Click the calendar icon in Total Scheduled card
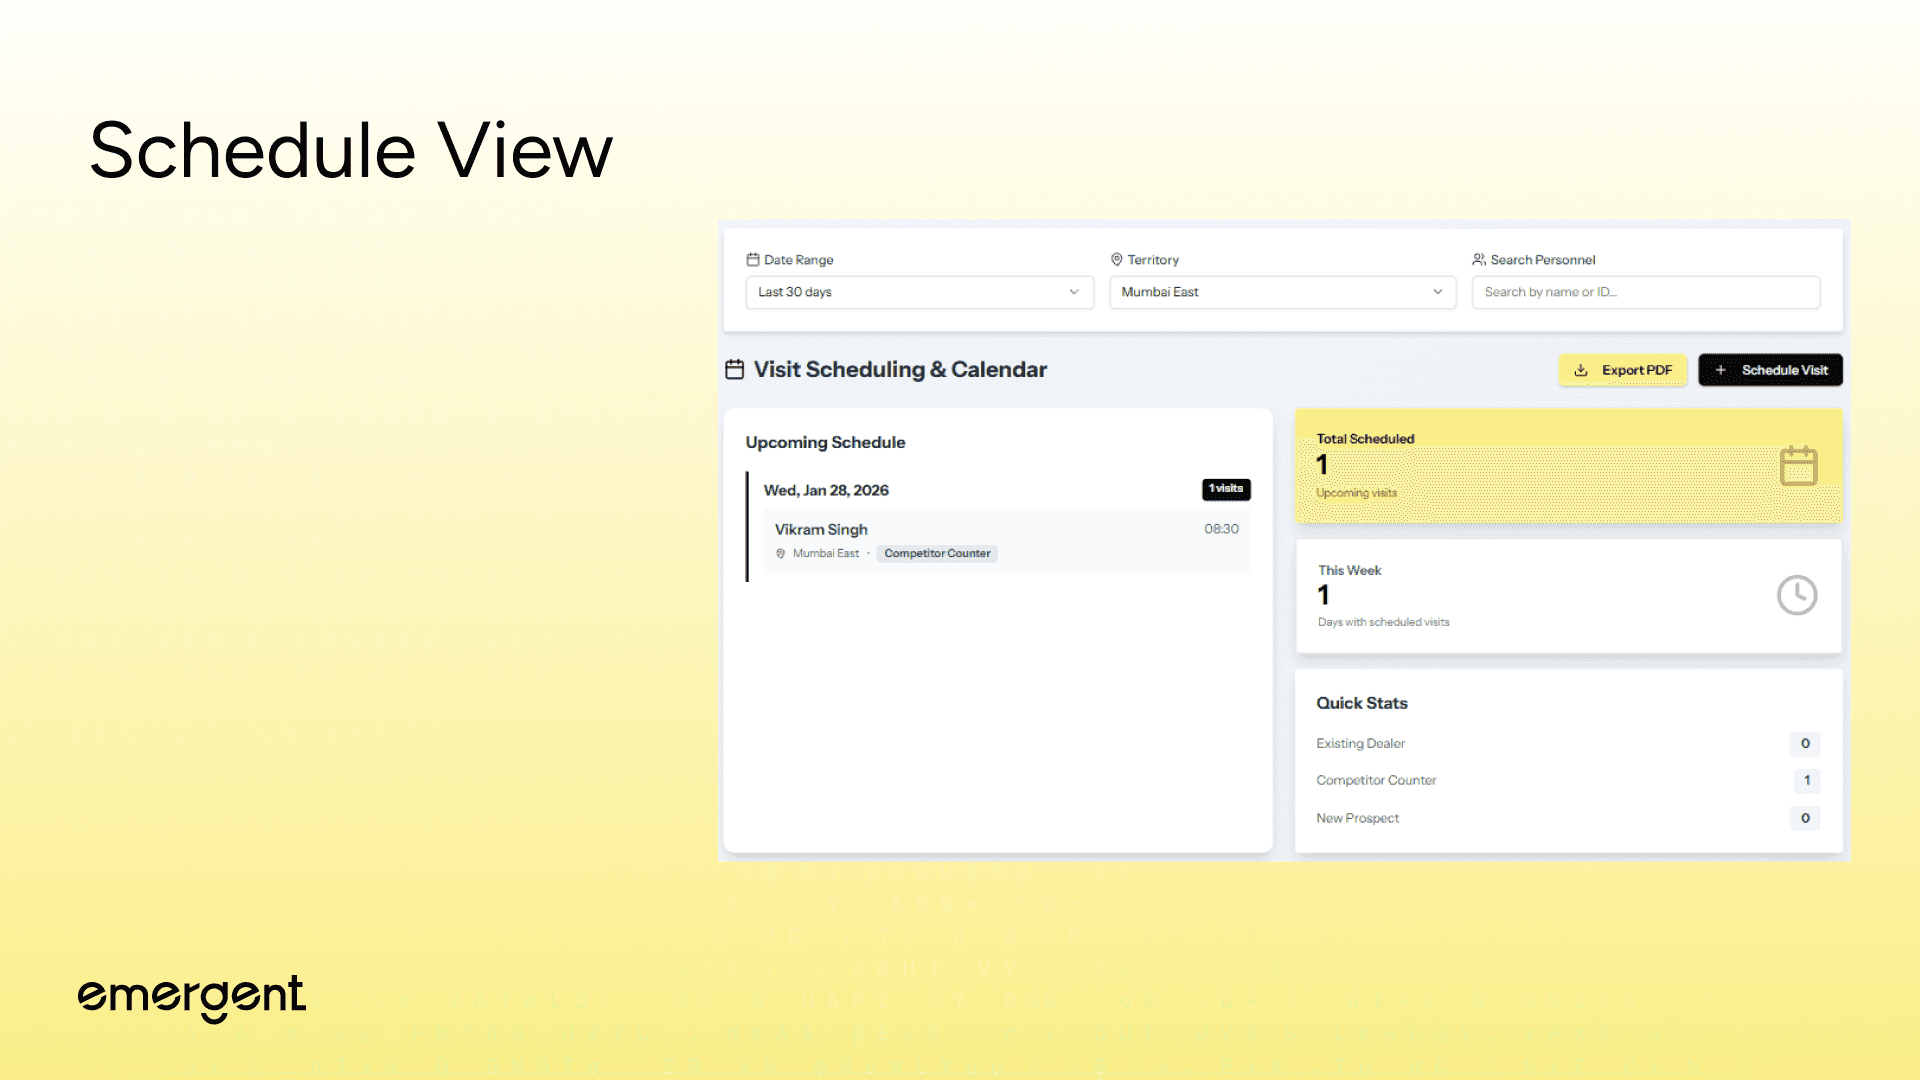The image size is (1920, 1080). (1798, 466)
